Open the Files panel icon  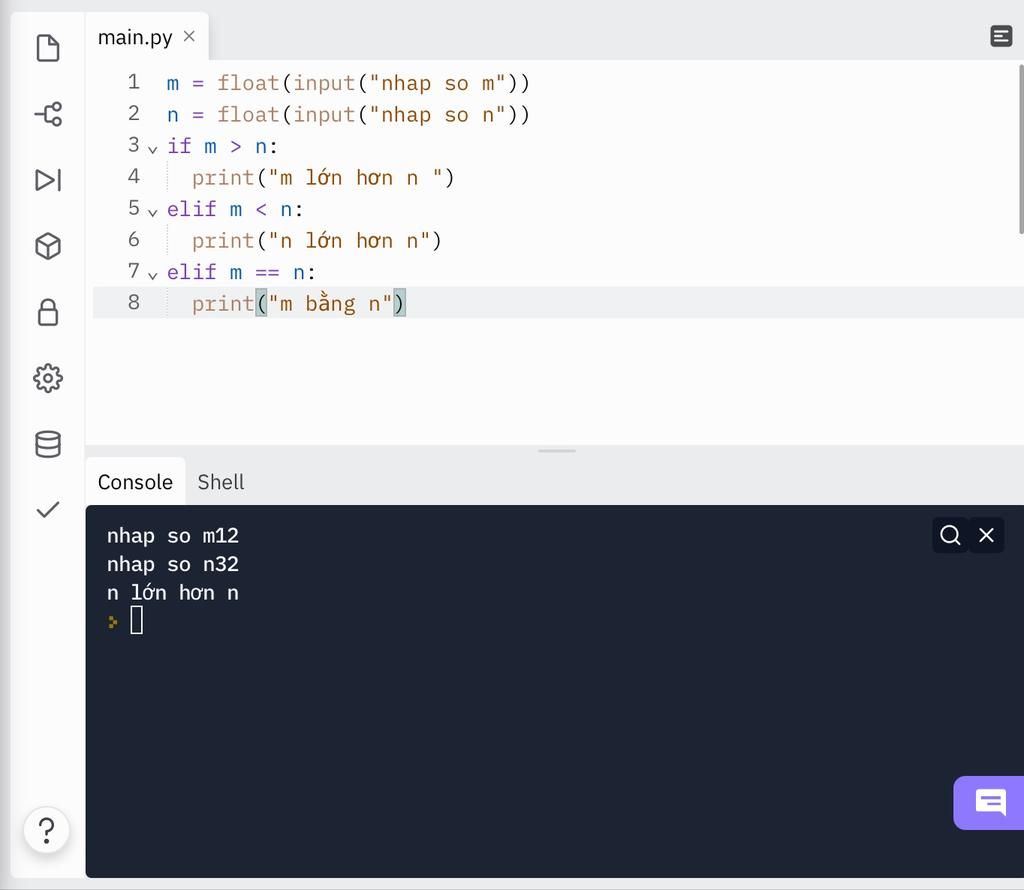(x=48, y=48)
